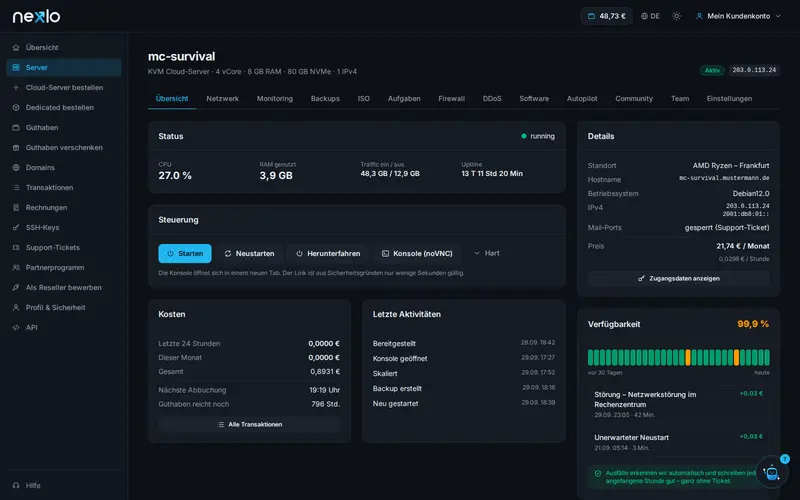800x500 pixels.
Task: Open the Backups tab
Action: click(x=325, y=98)
